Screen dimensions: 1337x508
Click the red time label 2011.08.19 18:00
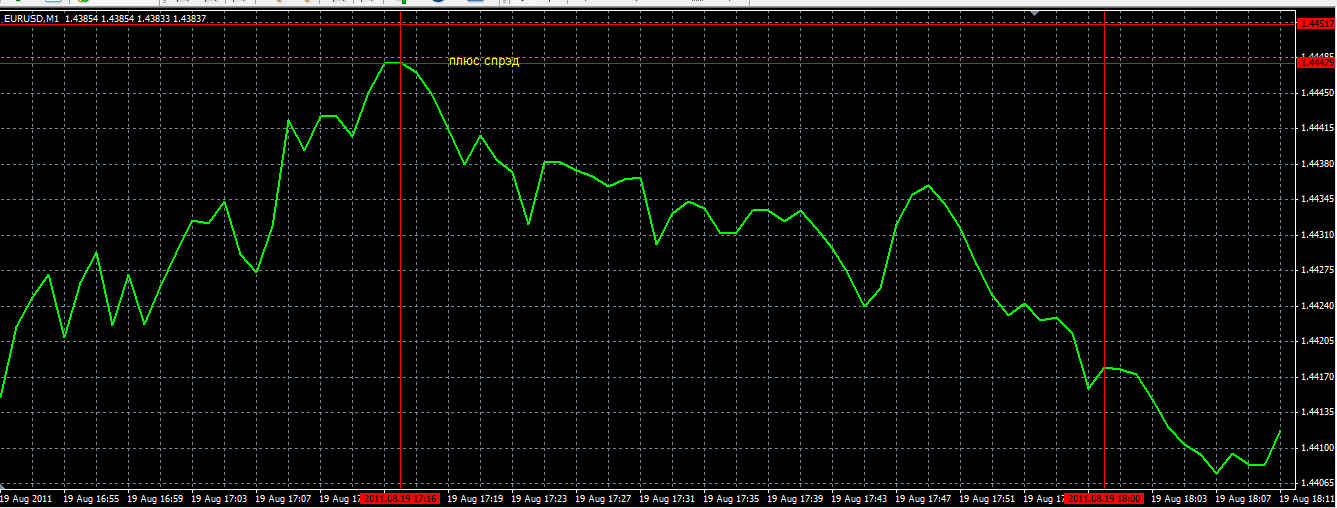[x=1105, y=497]
